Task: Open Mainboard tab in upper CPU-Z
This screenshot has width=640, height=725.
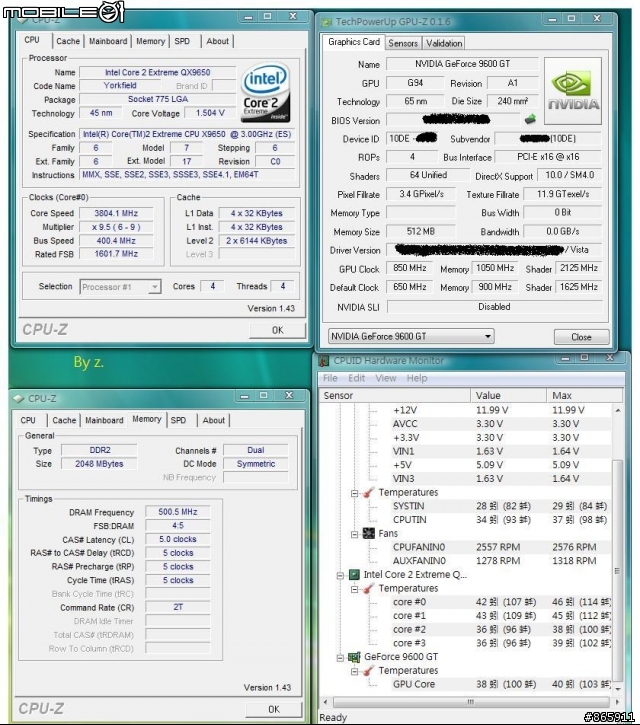Action: 108,41
